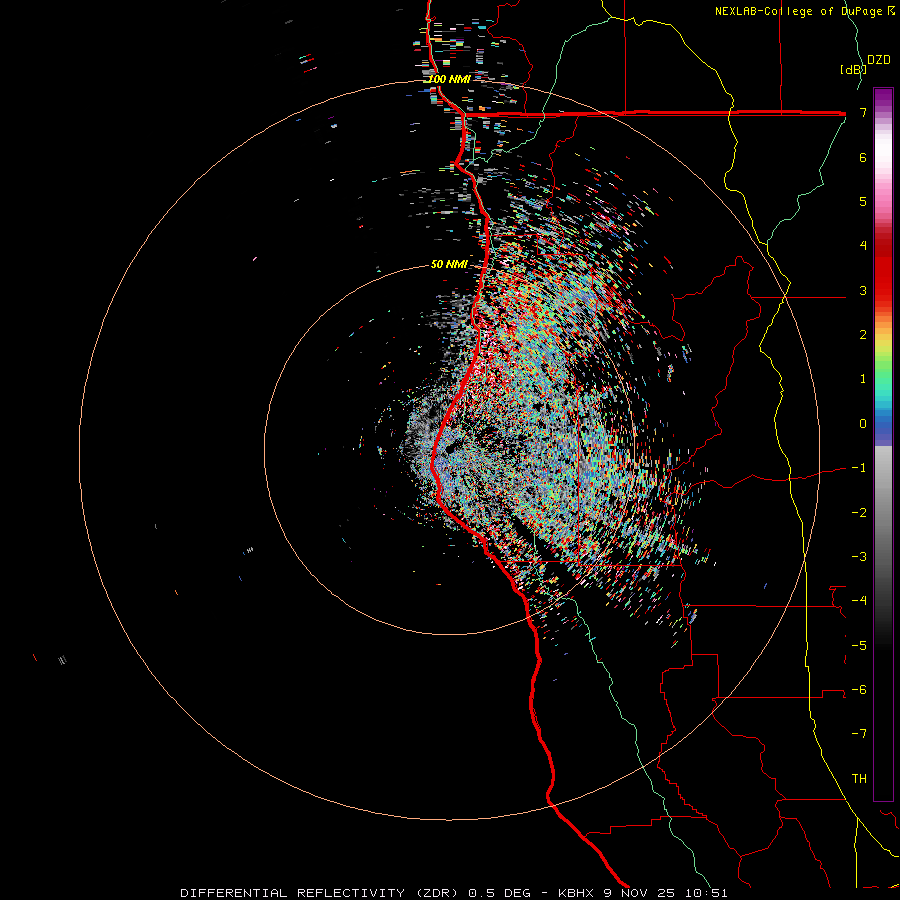The height and width of the screenshot is (900, 900).
Task: Click the [dB] unit label
Action: 852,69
